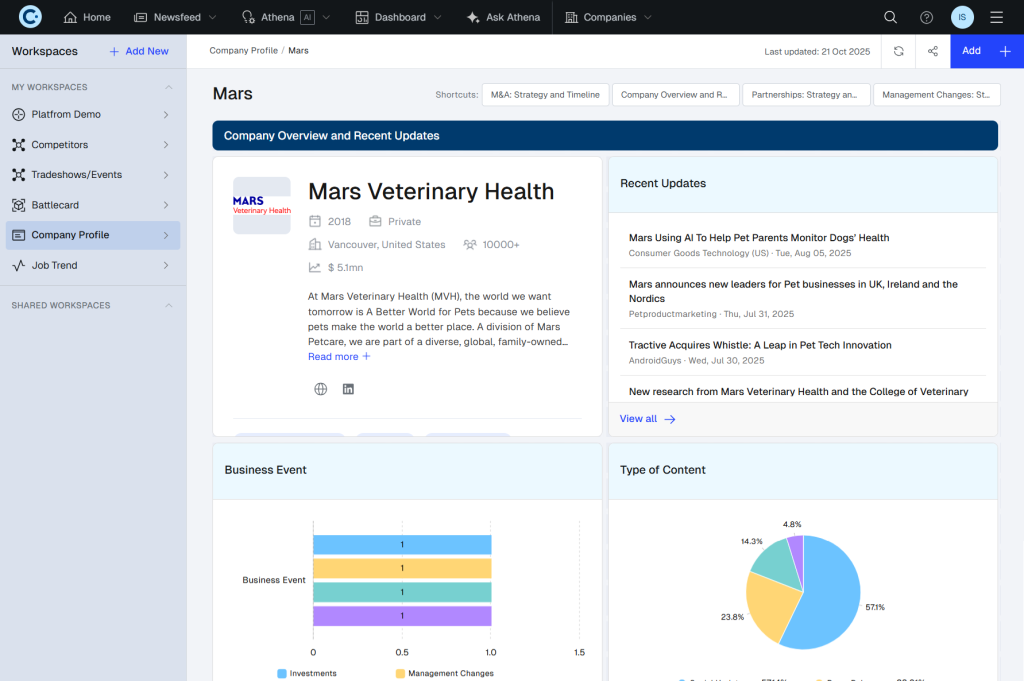Open the search icon in the top bar
This screenshot has width=1024, height=681.
[x=890, y=16]
